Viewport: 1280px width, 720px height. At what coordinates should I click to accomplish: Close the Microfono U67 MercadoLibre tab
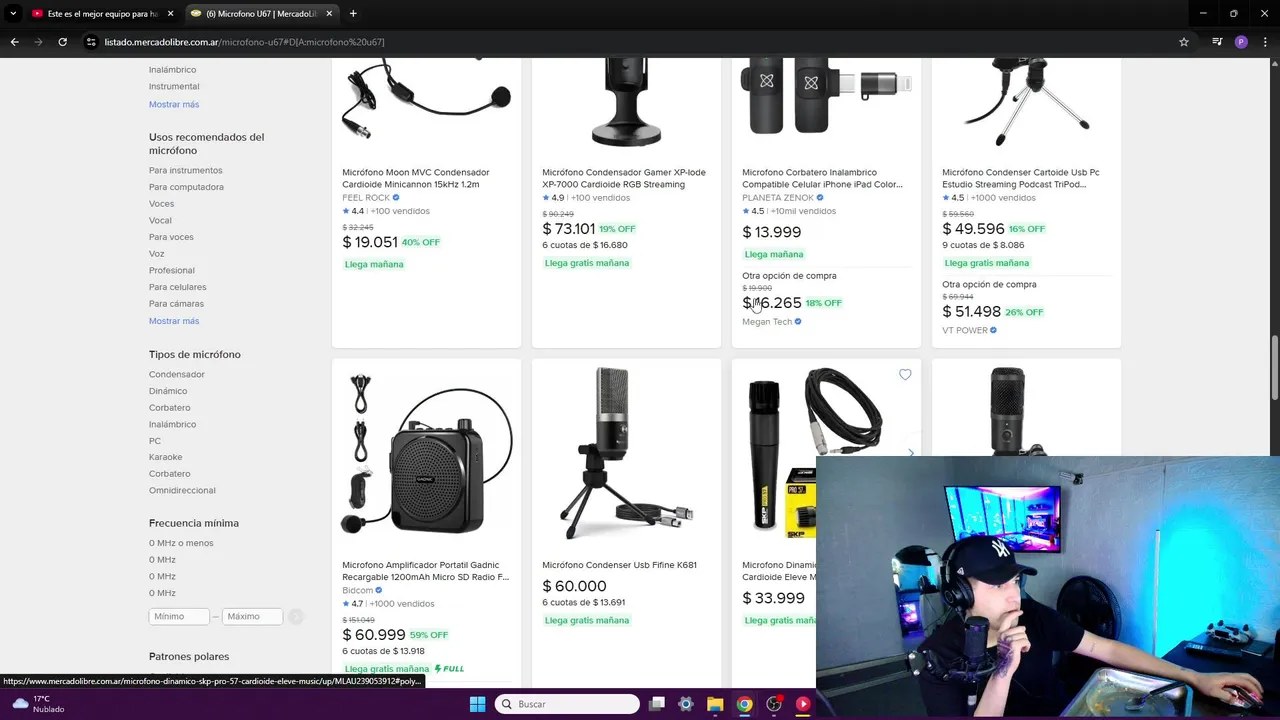tap(329, 14)
